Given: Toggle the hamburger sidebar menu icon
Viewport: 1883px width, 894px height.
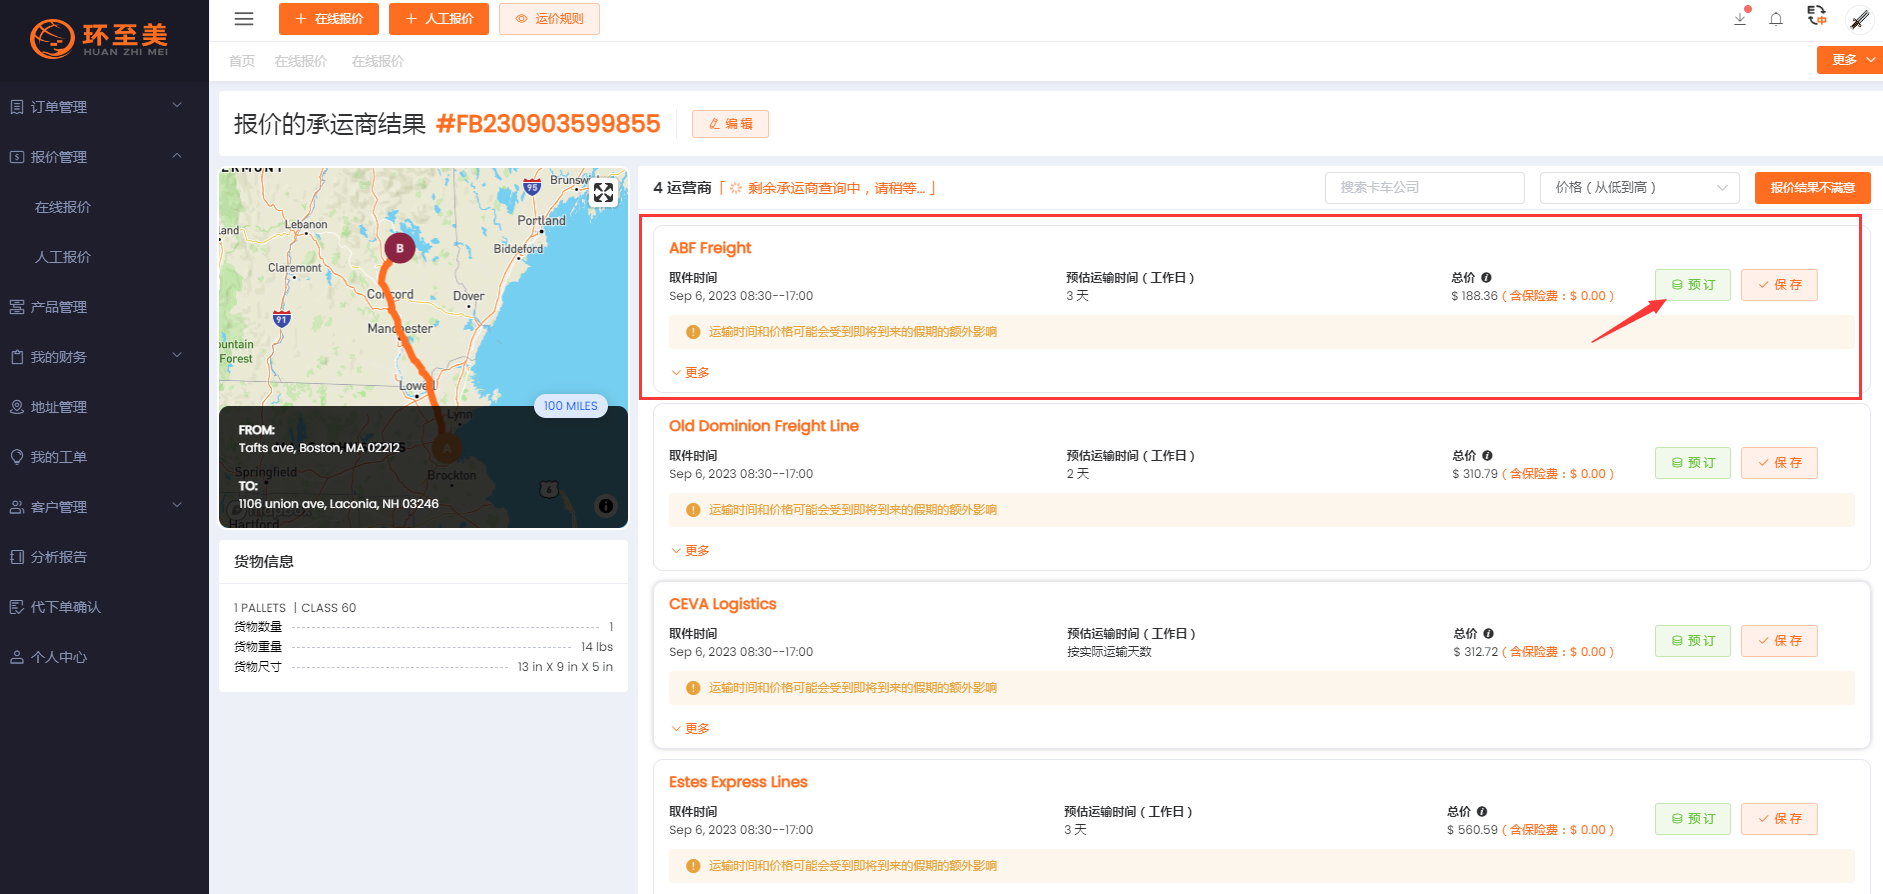Looking at the screenshot, I should 243,19.
